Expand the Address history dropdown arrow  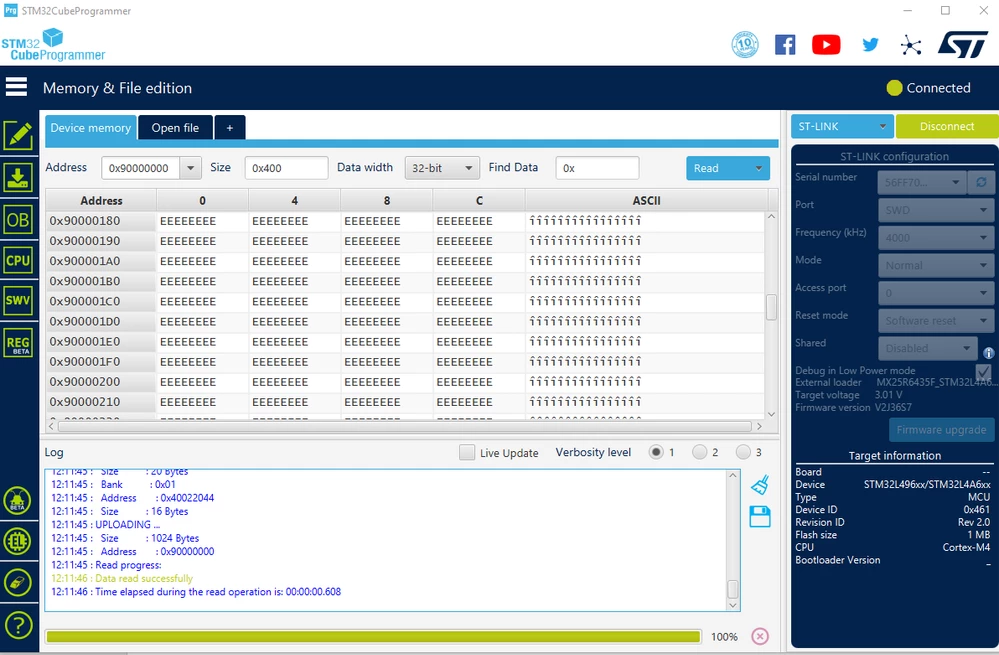click(190, 168)
